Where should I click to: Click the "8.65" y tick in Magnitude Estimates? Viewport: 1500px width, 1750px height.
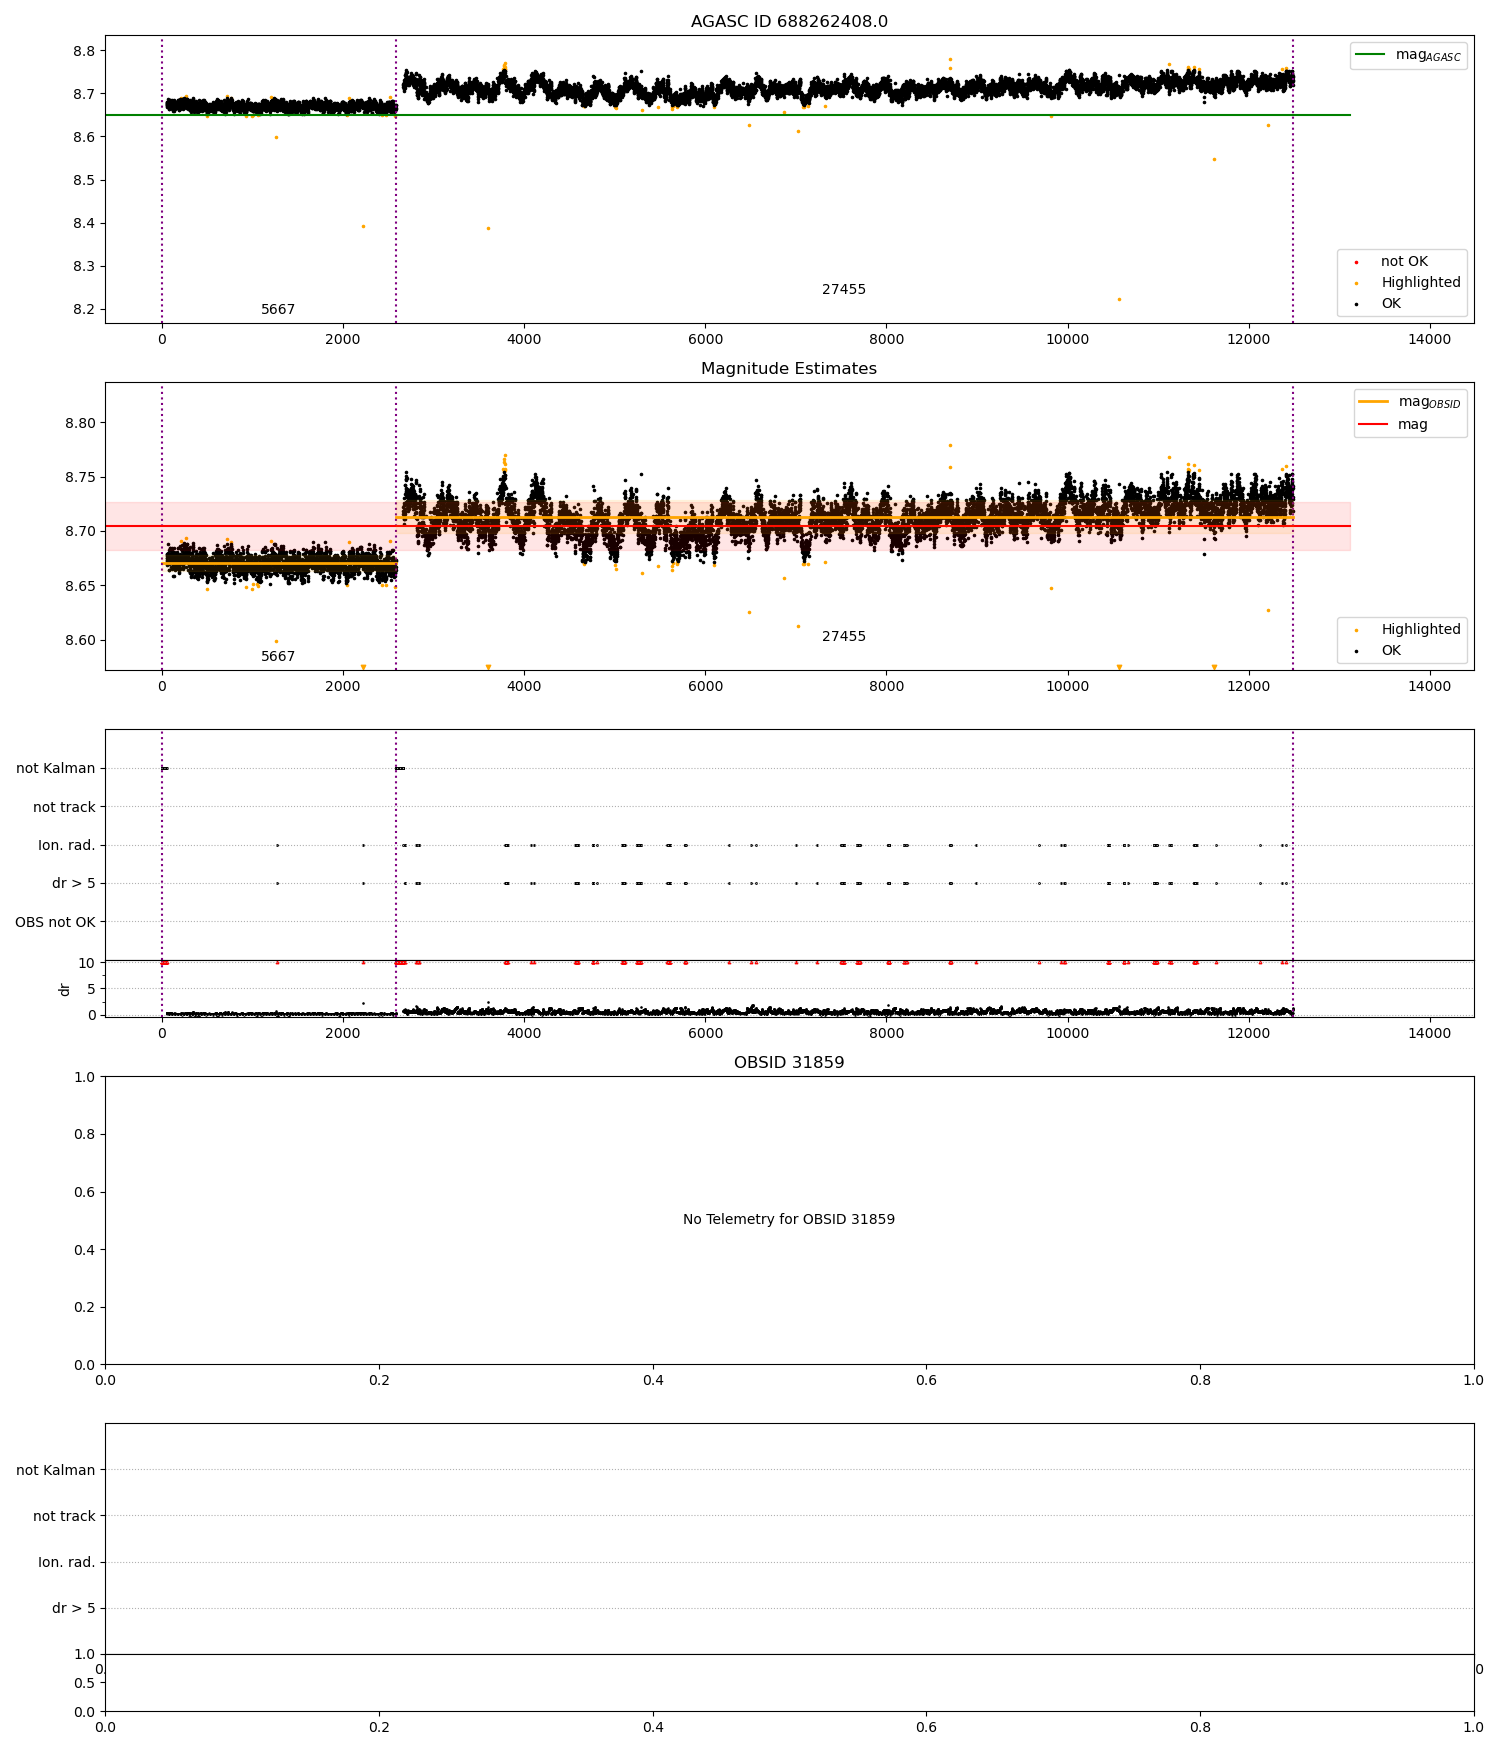[x=80, y=586]
